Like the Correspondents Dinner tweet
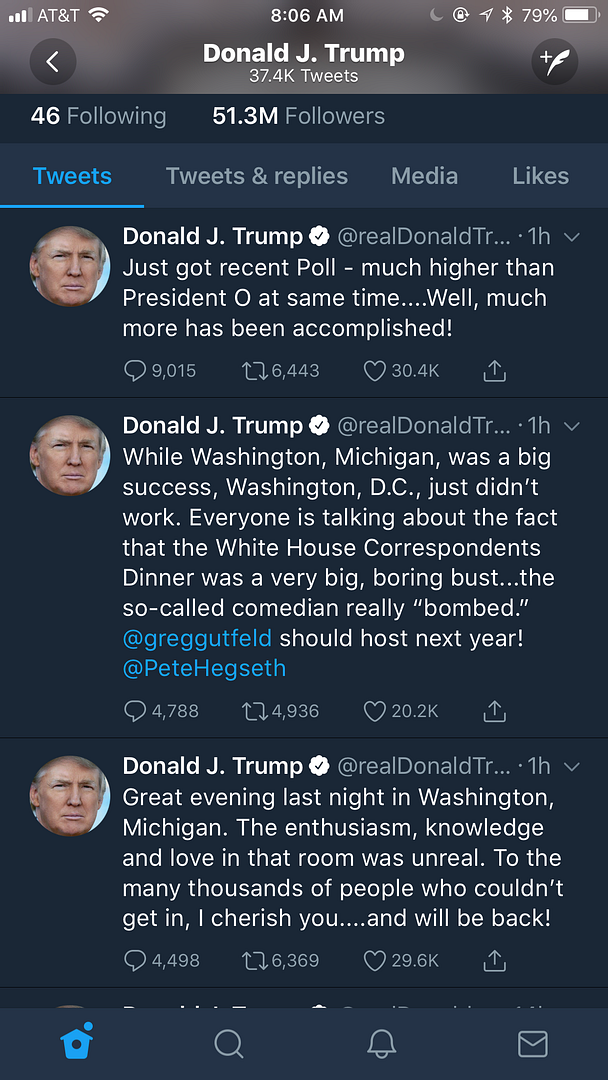Image resolution: width=608 pixels, height=1080 pixels. click(375, 711)
